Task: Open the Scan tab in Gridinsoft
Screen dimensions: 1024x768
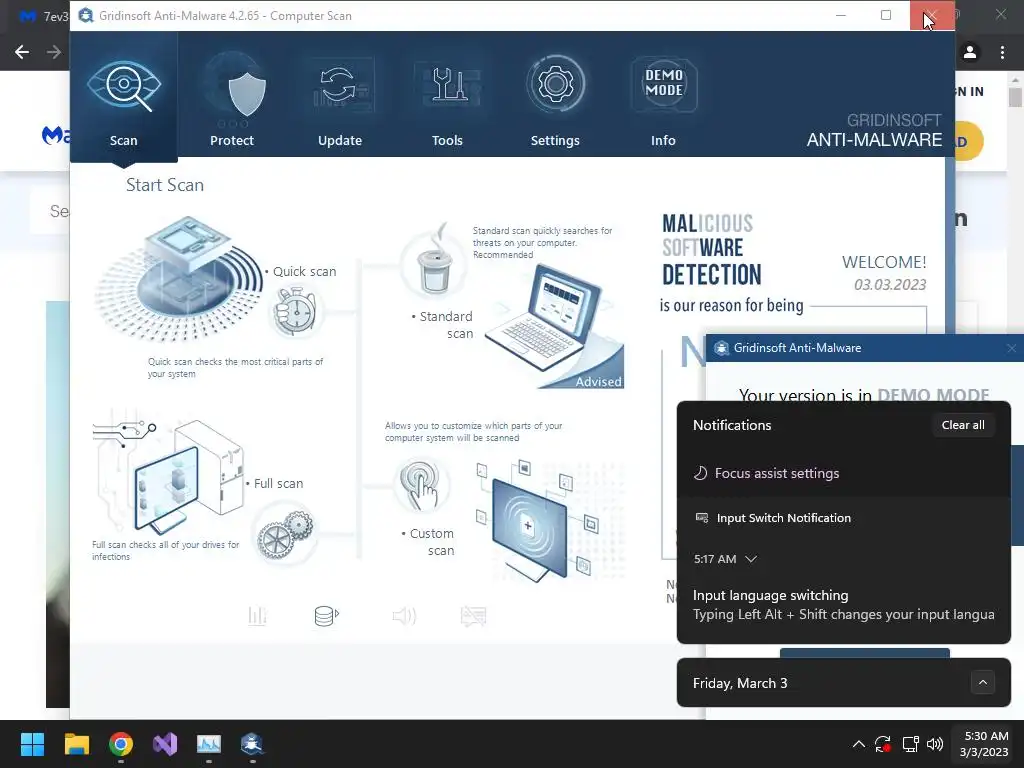Action: point(123,97)
